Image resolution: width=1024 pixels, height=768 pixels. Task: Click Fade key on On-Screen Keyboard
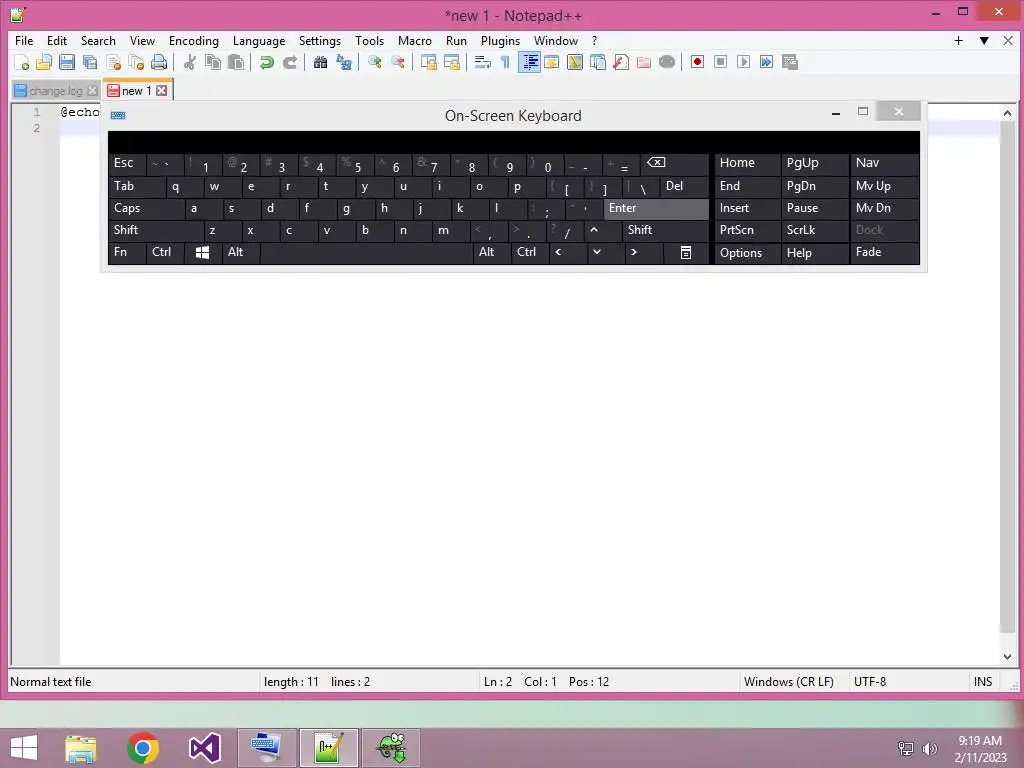tap(884, 252)
